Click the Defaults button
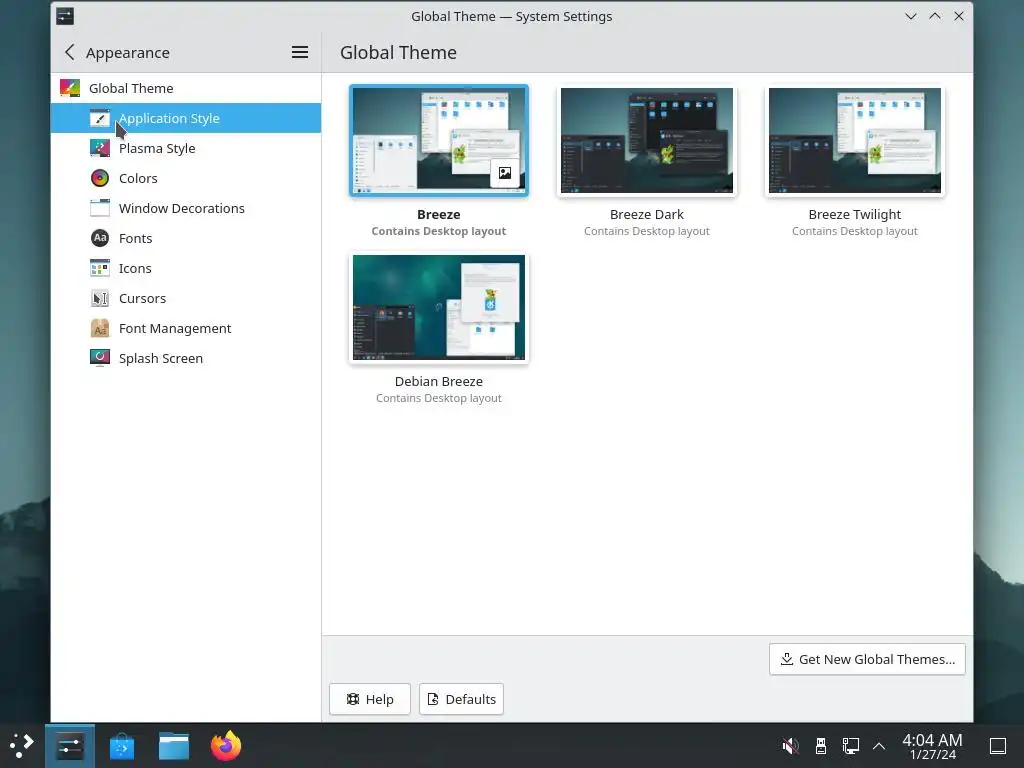This screenshot has height=768, width=1024. coord(461,699)
